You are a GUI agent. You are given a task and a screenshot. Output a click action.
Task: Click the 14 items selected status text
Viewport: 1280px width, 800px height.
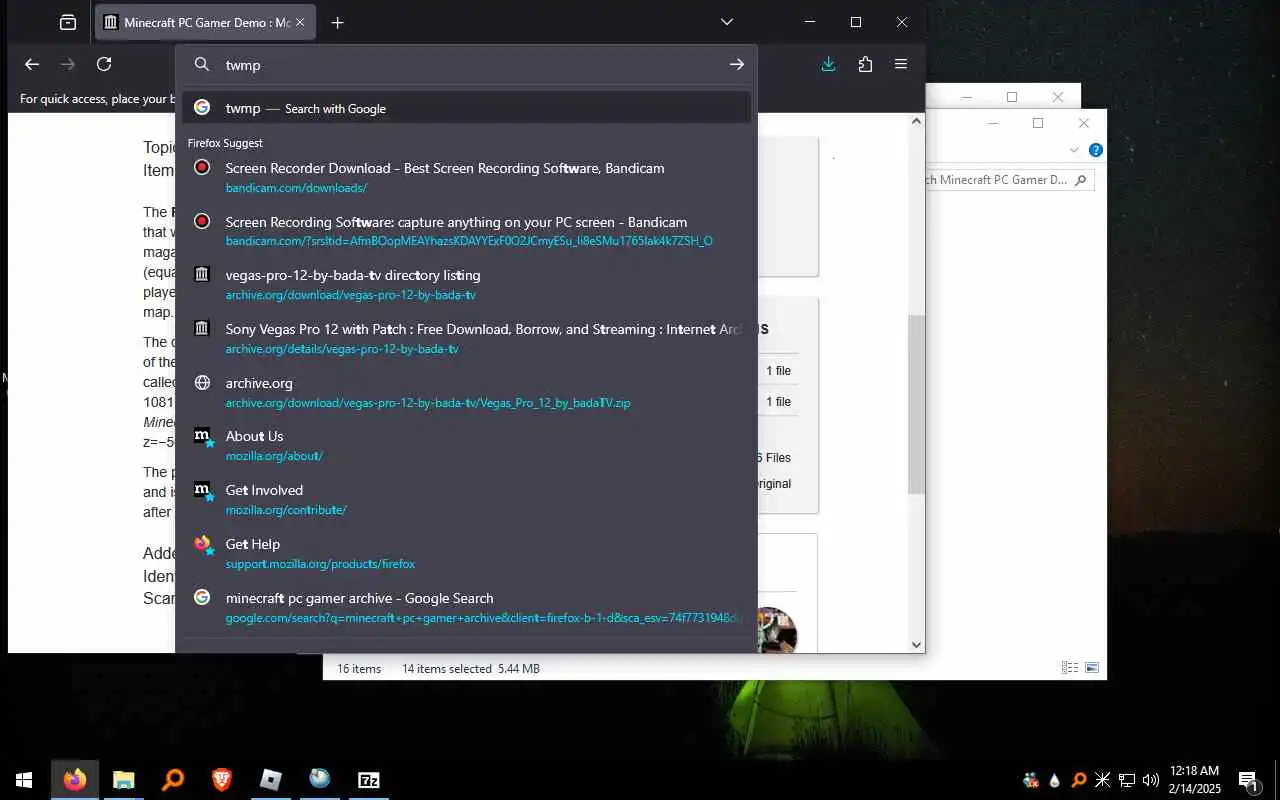pos(447,669)
